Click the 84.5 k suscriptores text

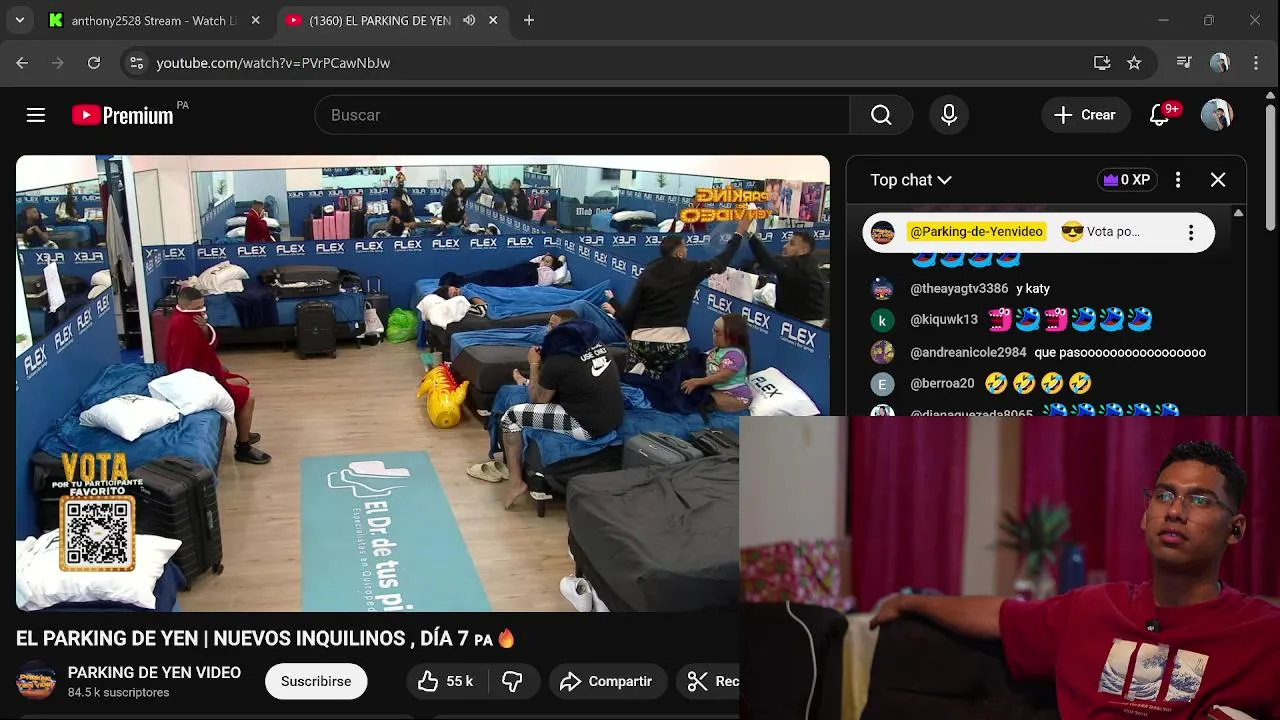(118, 692)
